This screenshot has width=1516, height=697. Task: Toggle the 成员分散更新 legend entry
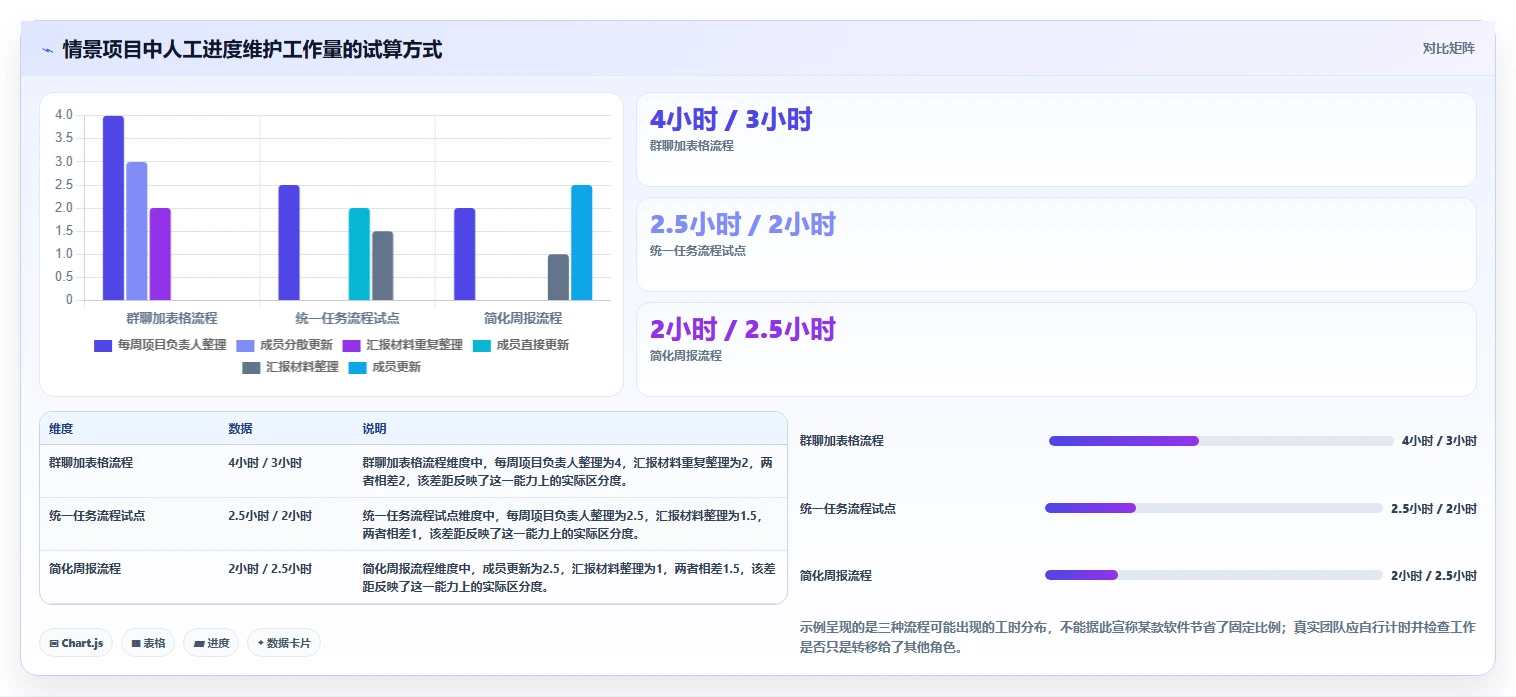click(284, 345)
